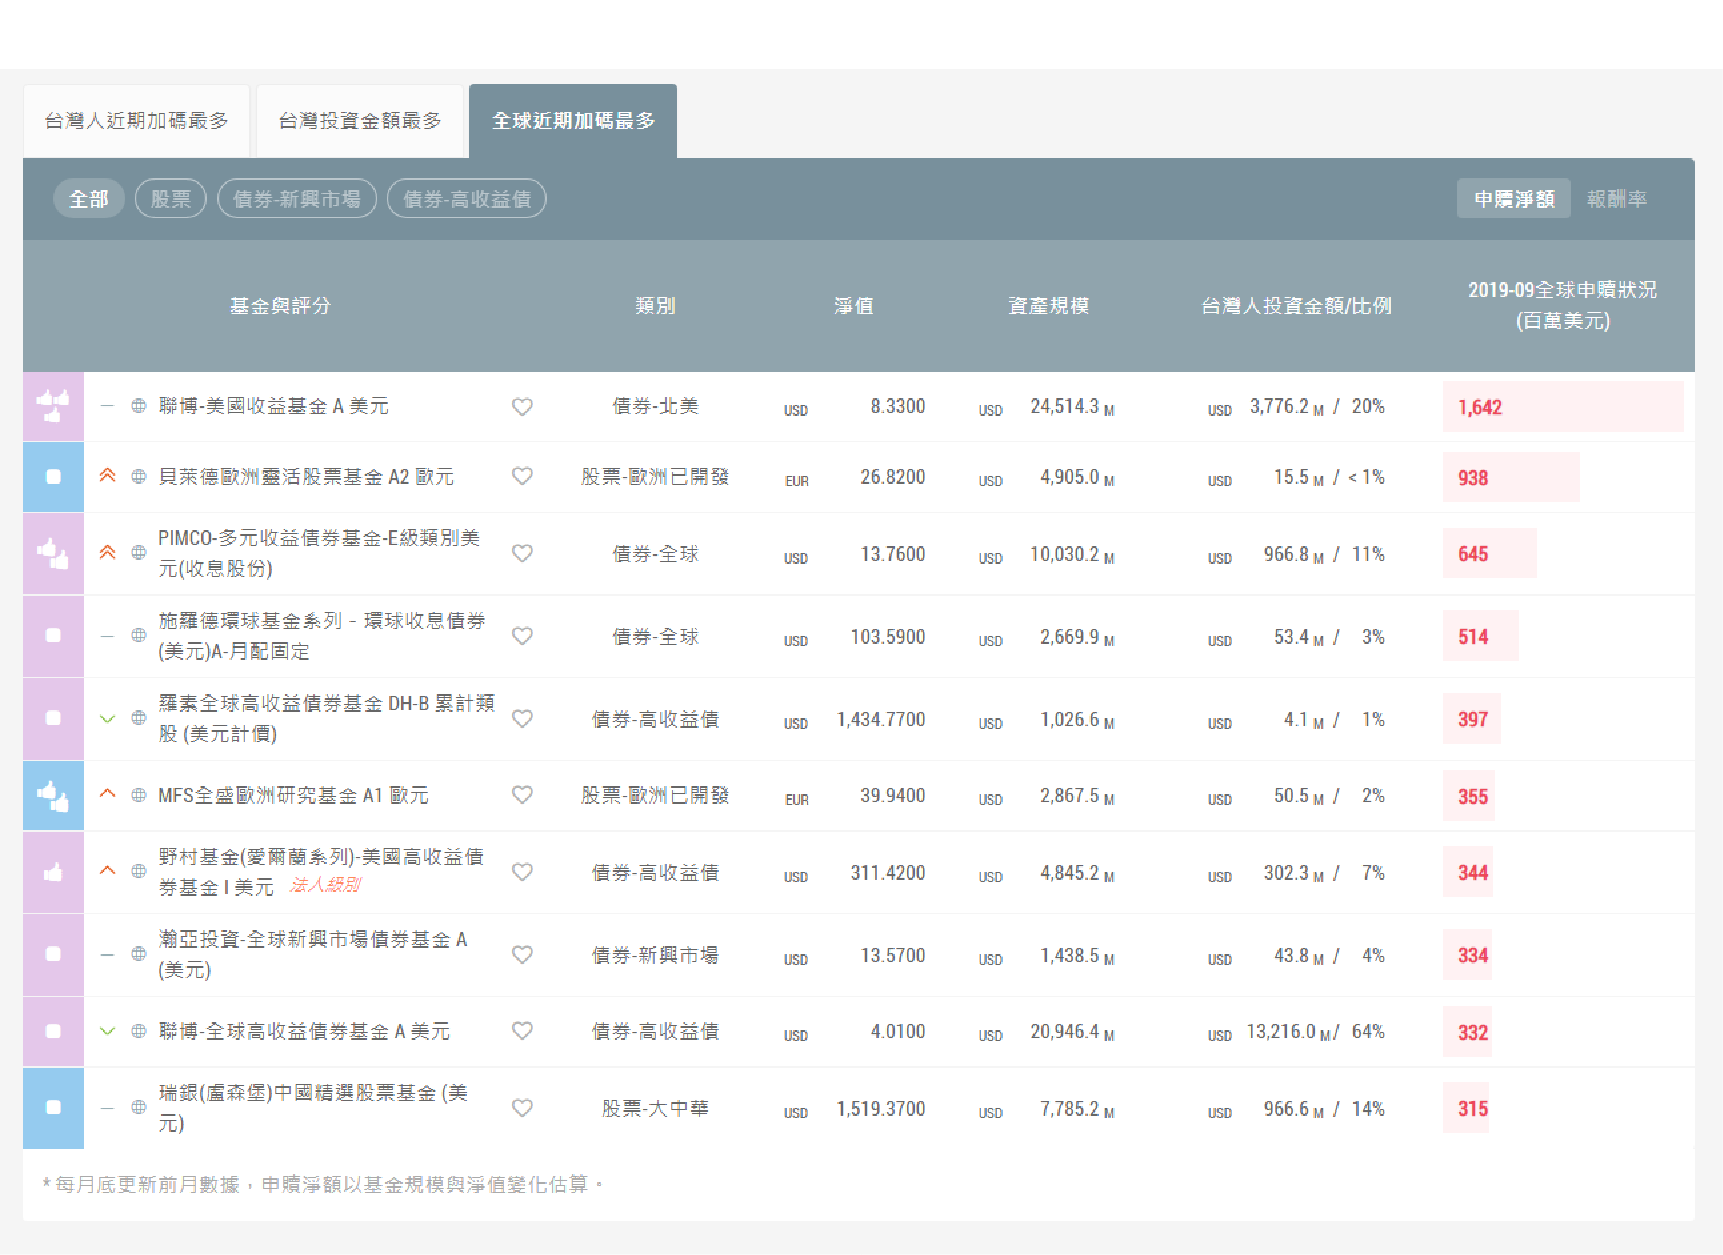This screenshot has width=1723, height=1255.
Task: Open globe icon beside PIMCO-多元收益債券基金
Action: click(x=139, y=553)
